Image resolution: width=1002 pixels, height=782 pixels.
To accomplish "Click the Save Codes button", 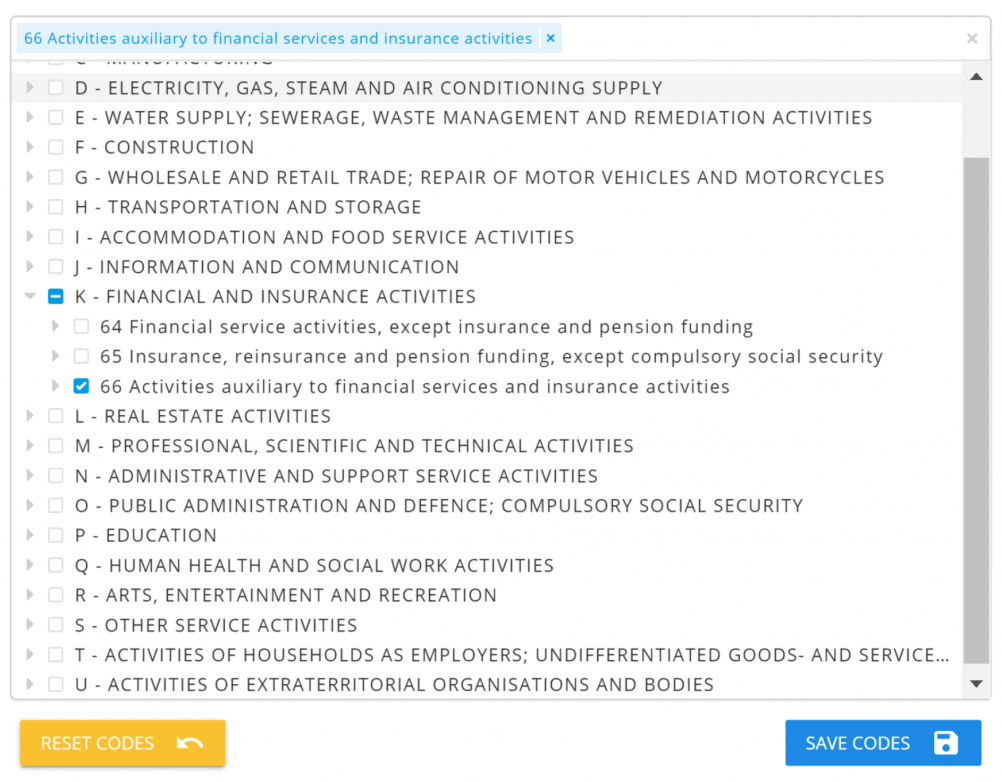I will [x=883, y=743].
